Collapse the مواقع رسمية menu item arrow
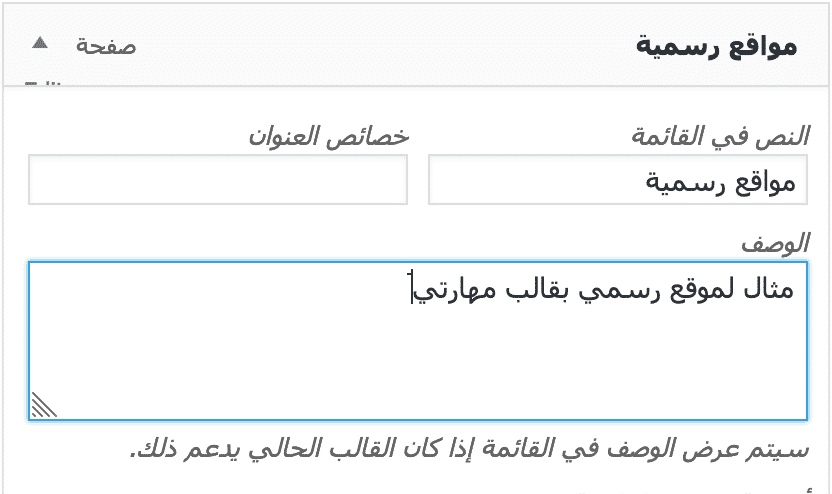This screenshot has width=832, height=494. tap(39, 44)
